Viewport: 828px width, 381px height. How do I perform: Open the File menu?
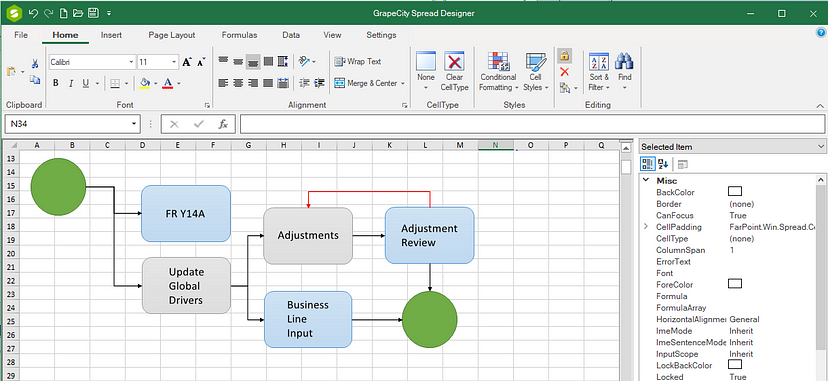pyautogui.click(x=21, y=35)
